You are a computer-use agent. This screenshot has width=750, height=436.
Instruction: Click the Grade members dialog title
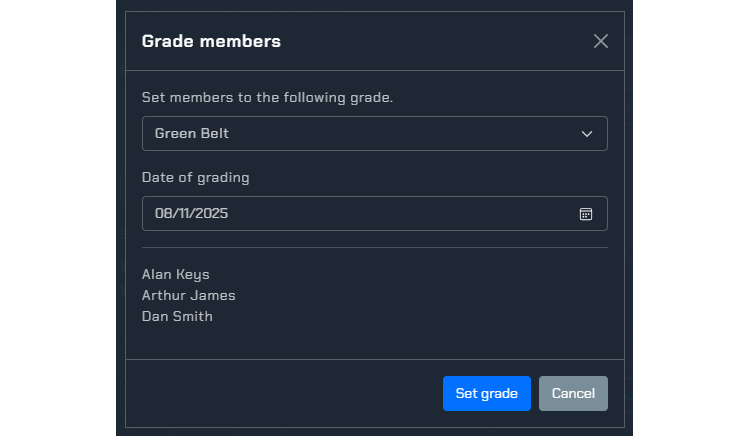point(211,41)
